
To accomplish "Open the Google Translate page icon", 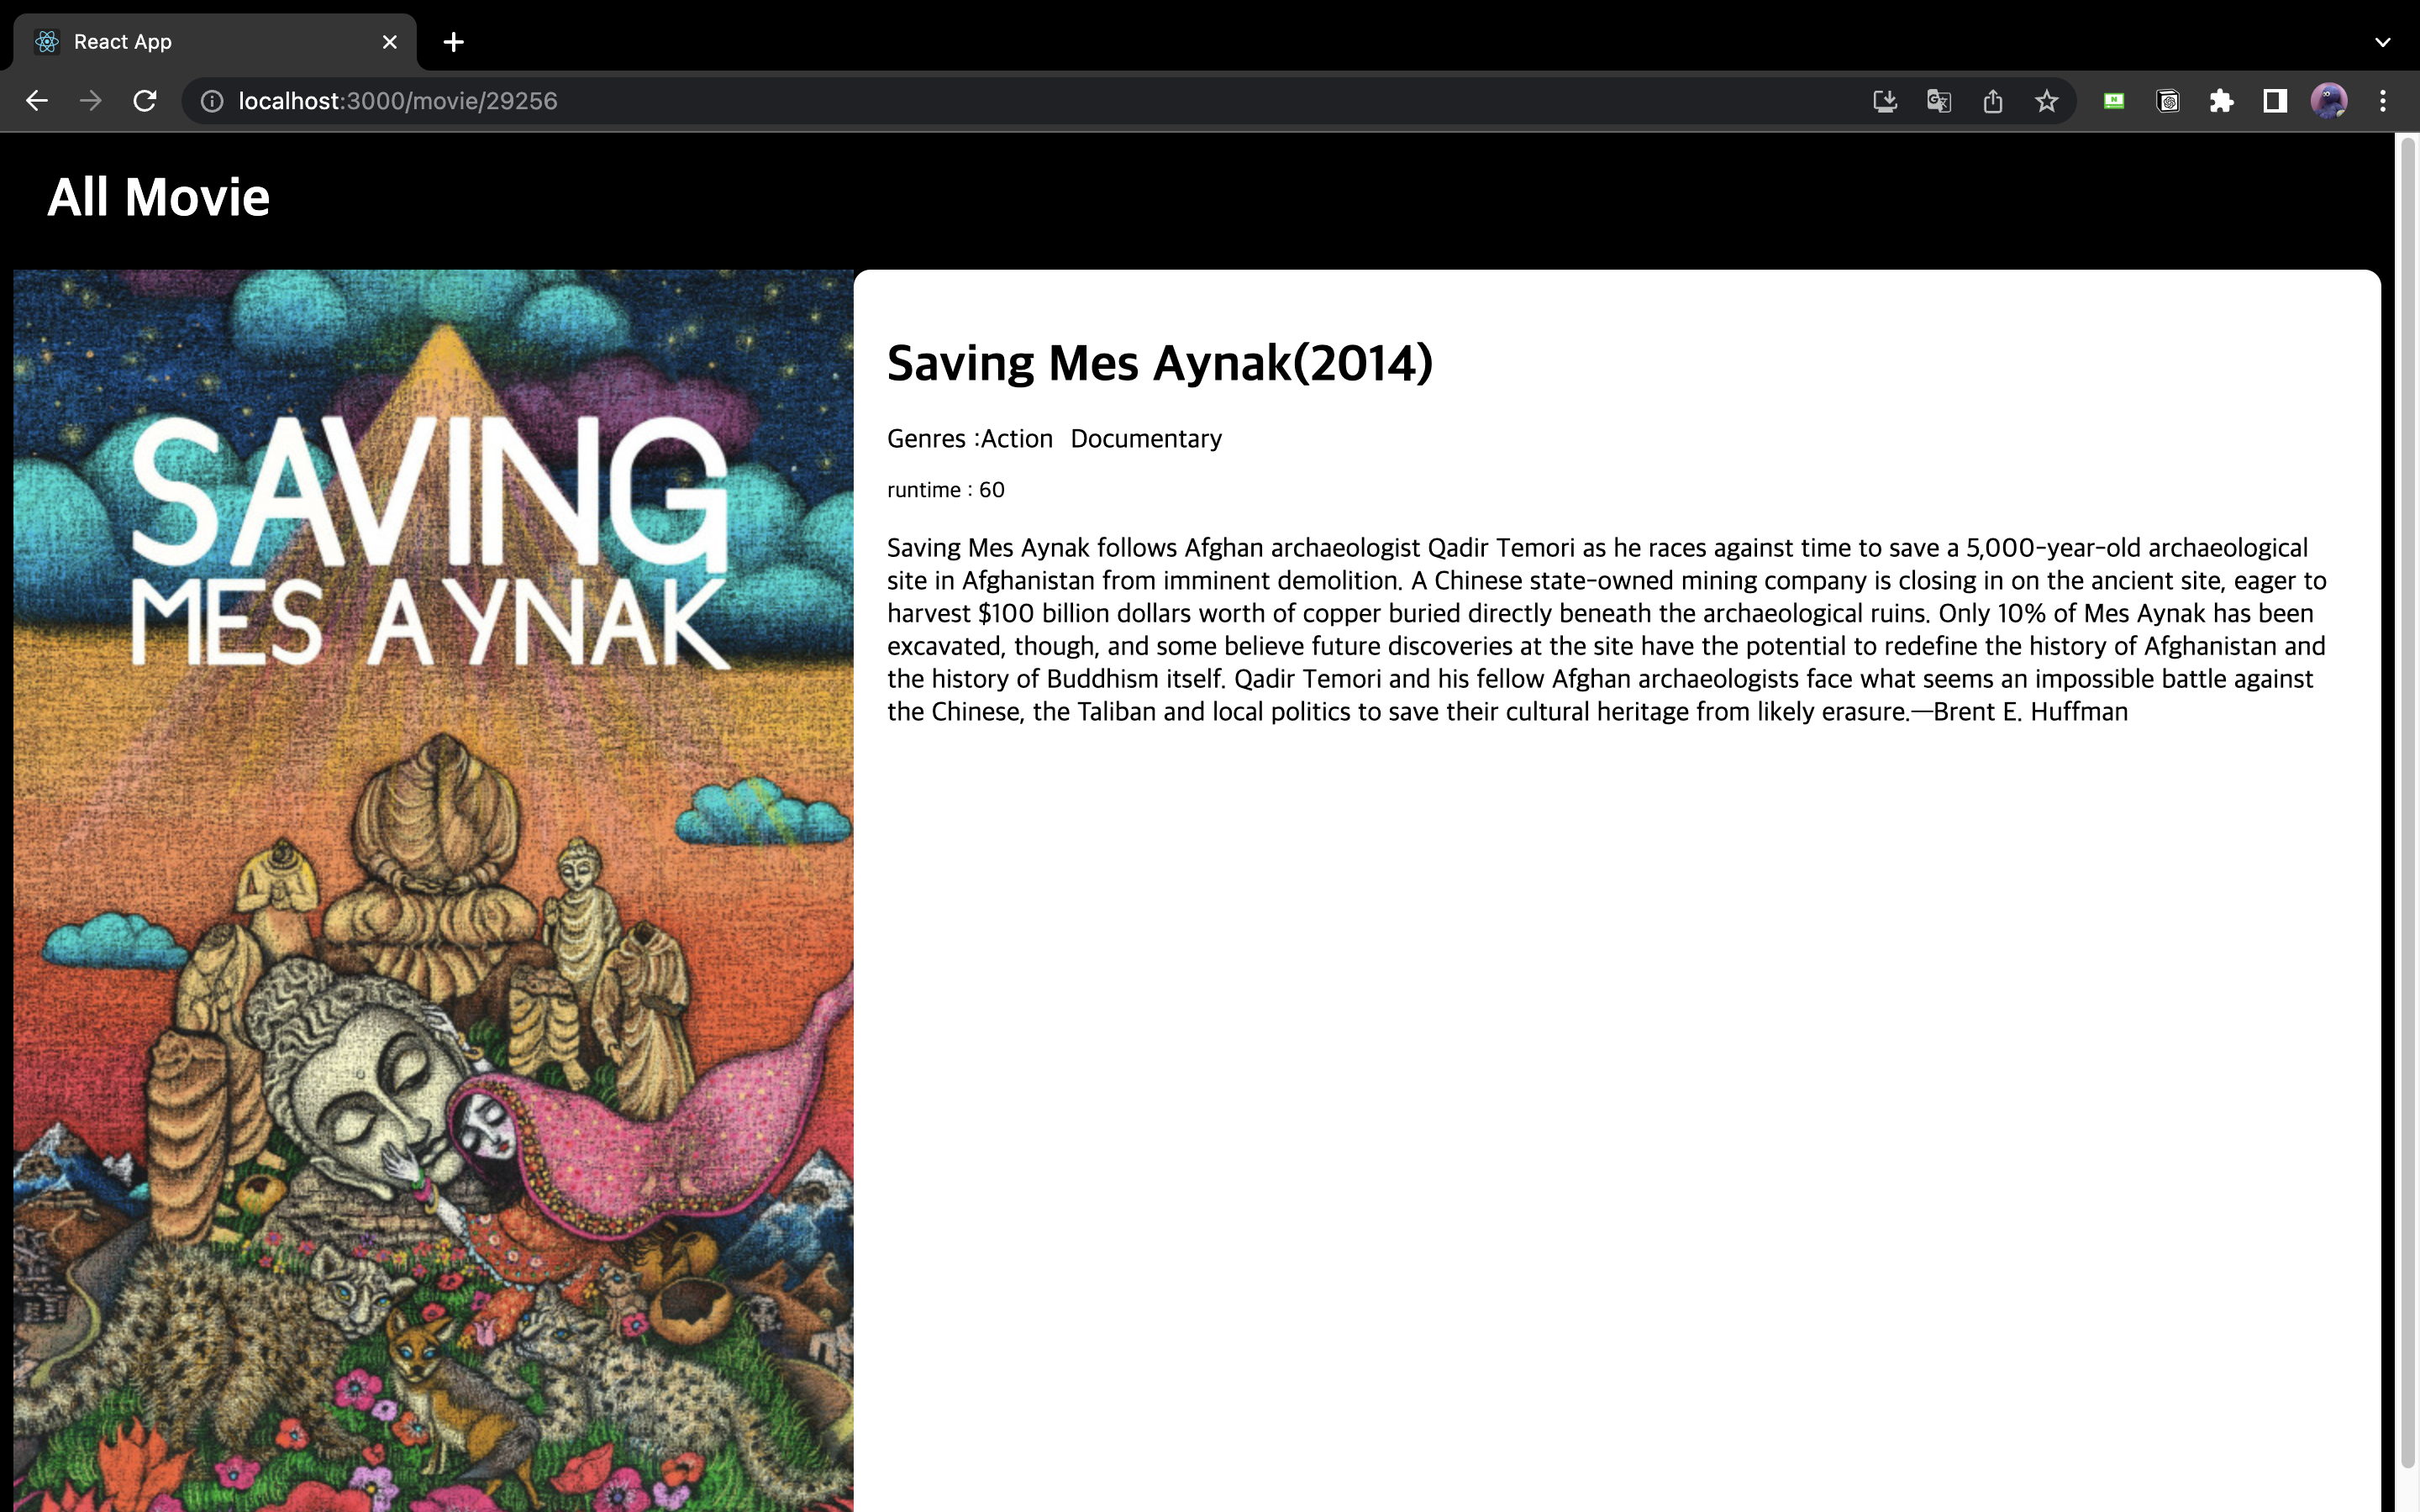I will coord(1939,101).
